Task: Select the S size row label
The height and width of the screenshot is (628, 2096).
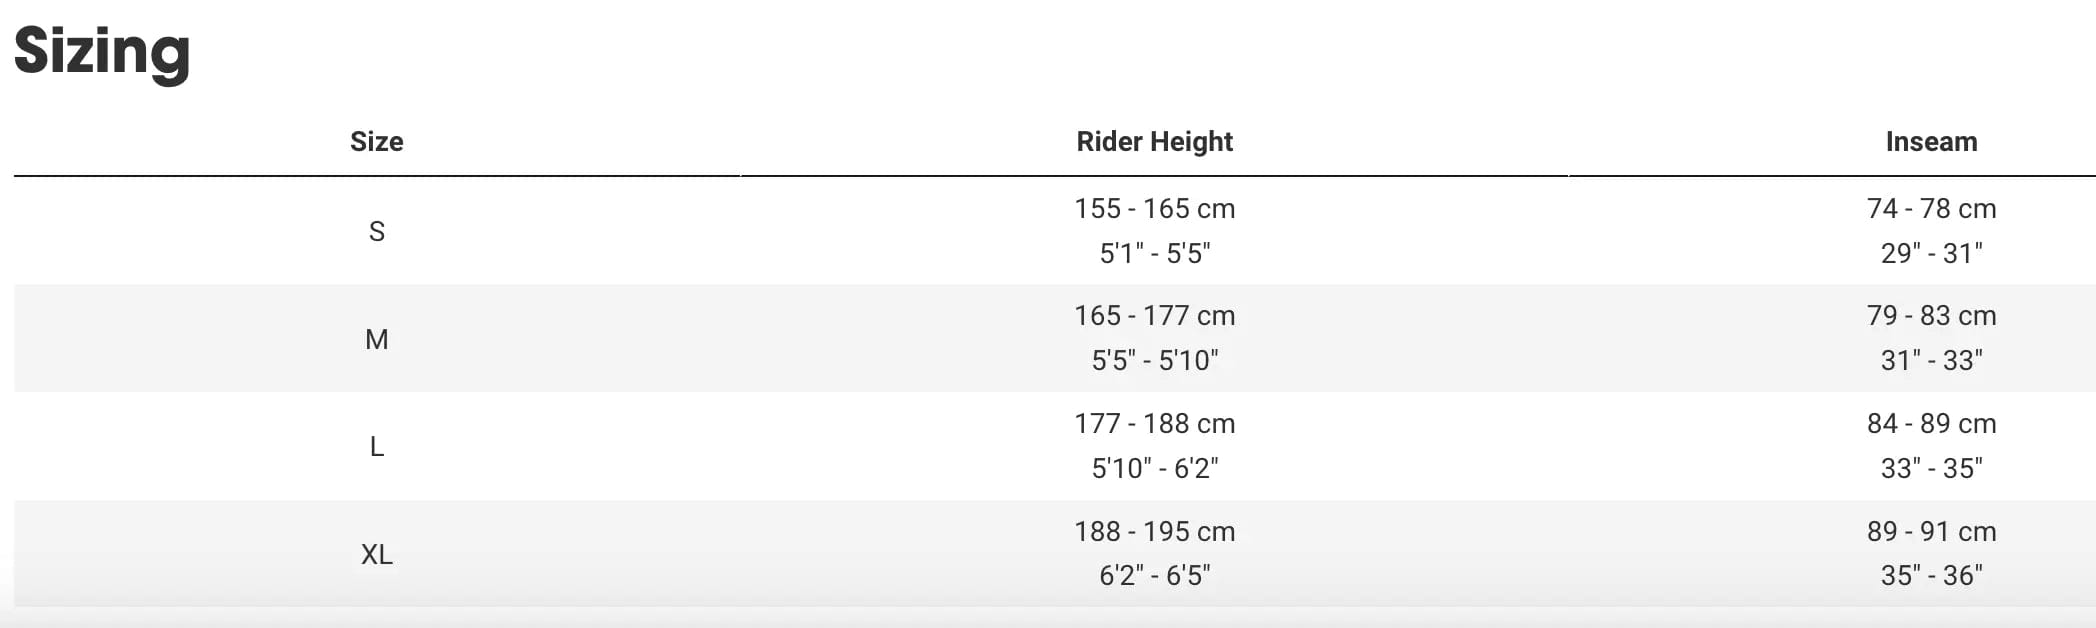Action: point(376,231)
